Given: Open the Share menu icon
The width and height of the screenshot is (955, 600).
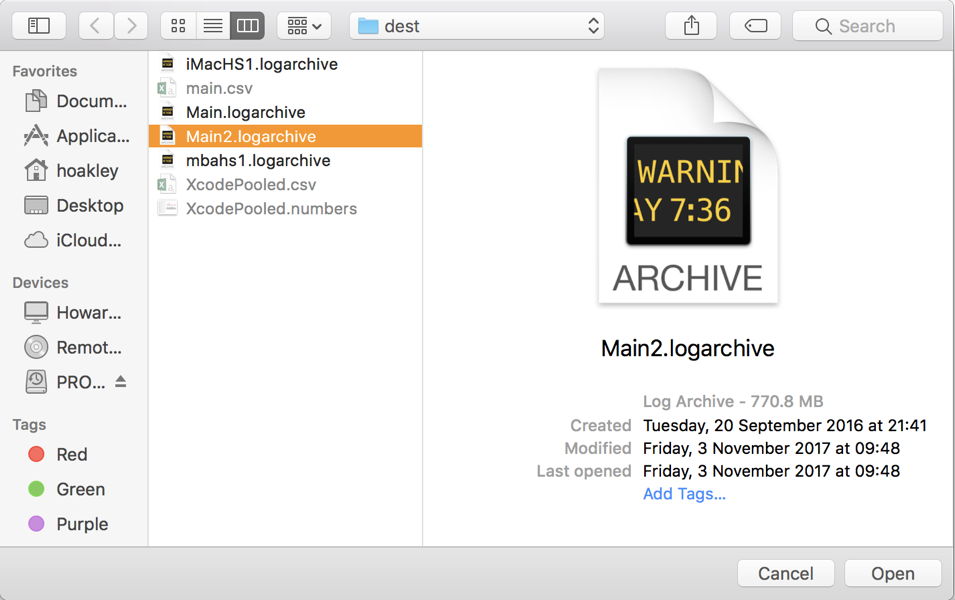Looking at the screenshot, I should [690, 25].
